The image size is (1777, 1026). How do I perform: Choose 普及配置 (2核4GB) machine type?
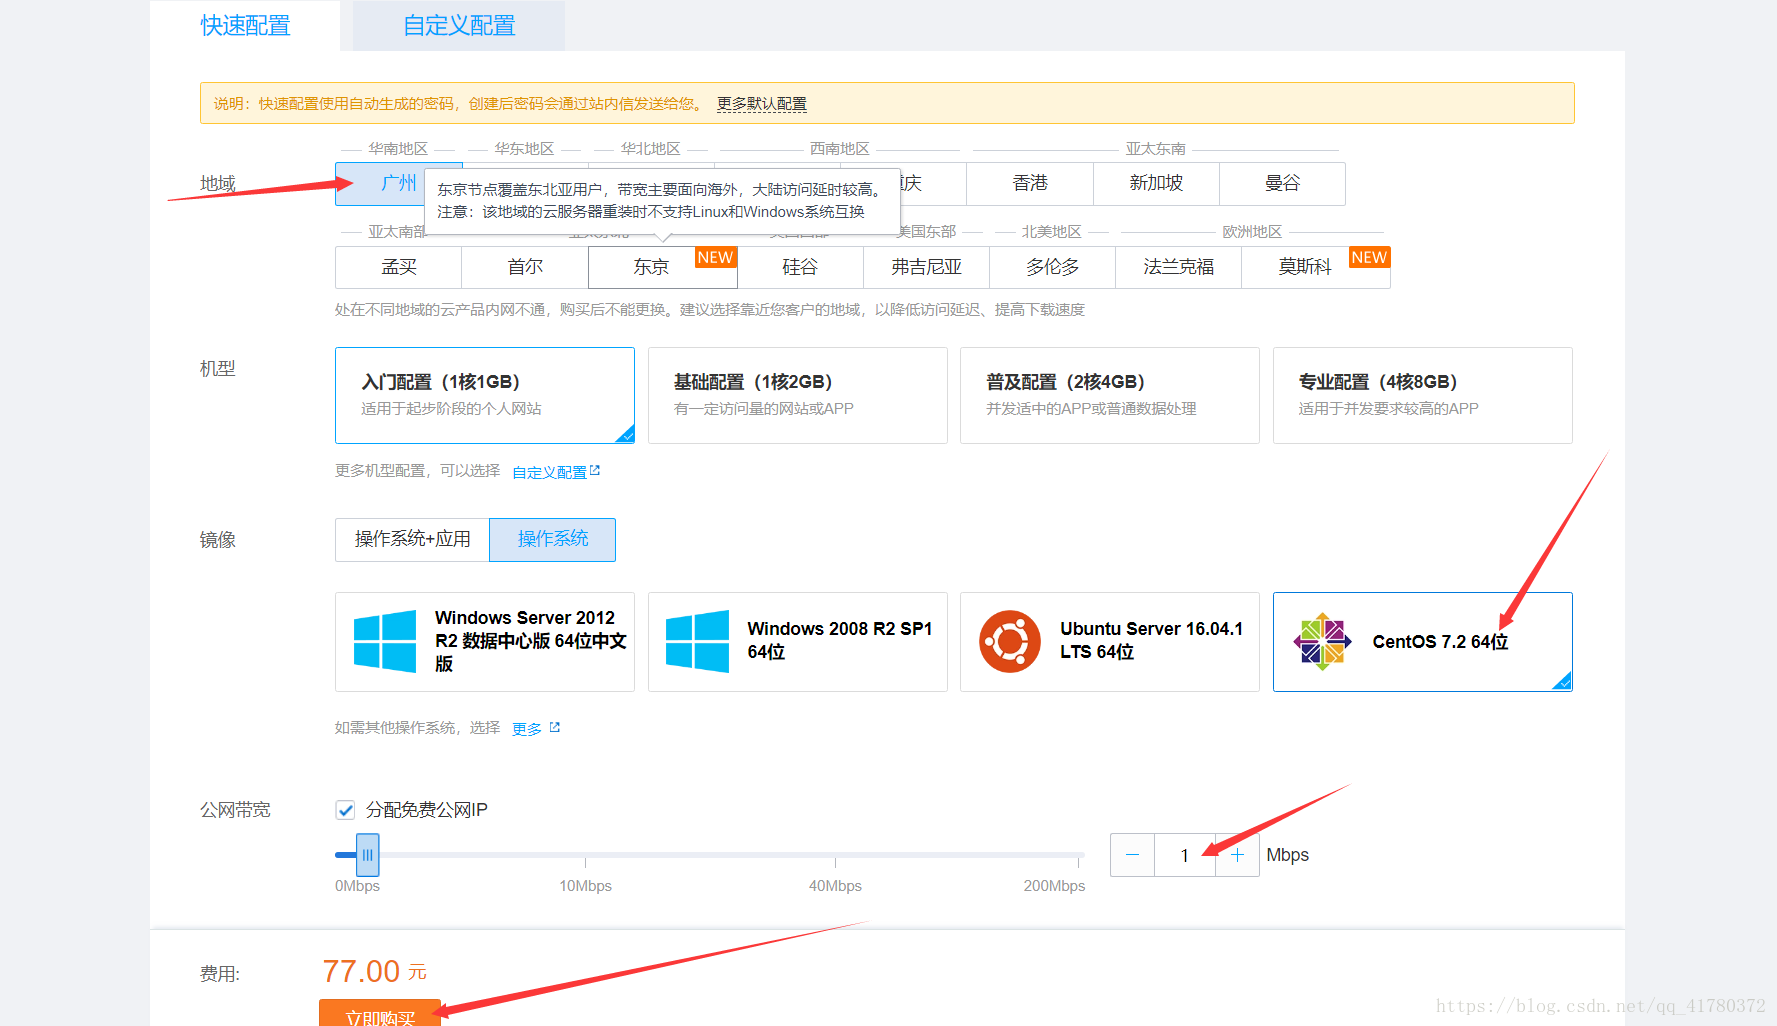click(1110, 395)
